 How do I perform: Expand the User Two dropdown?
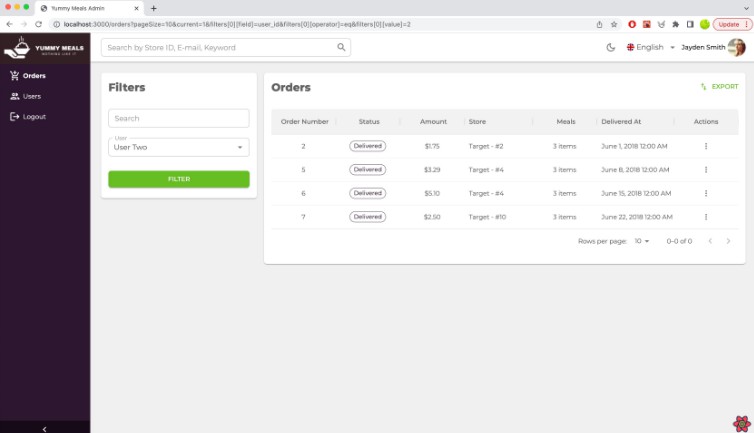tap(178, 147)
